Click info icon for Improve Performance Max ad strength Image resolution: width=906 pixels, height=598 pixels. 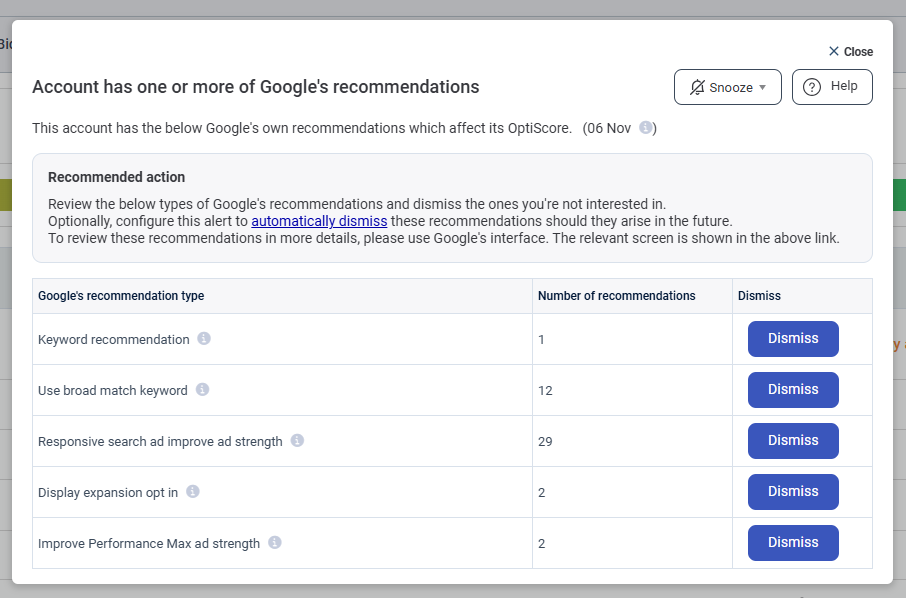(x=275, y=543)
